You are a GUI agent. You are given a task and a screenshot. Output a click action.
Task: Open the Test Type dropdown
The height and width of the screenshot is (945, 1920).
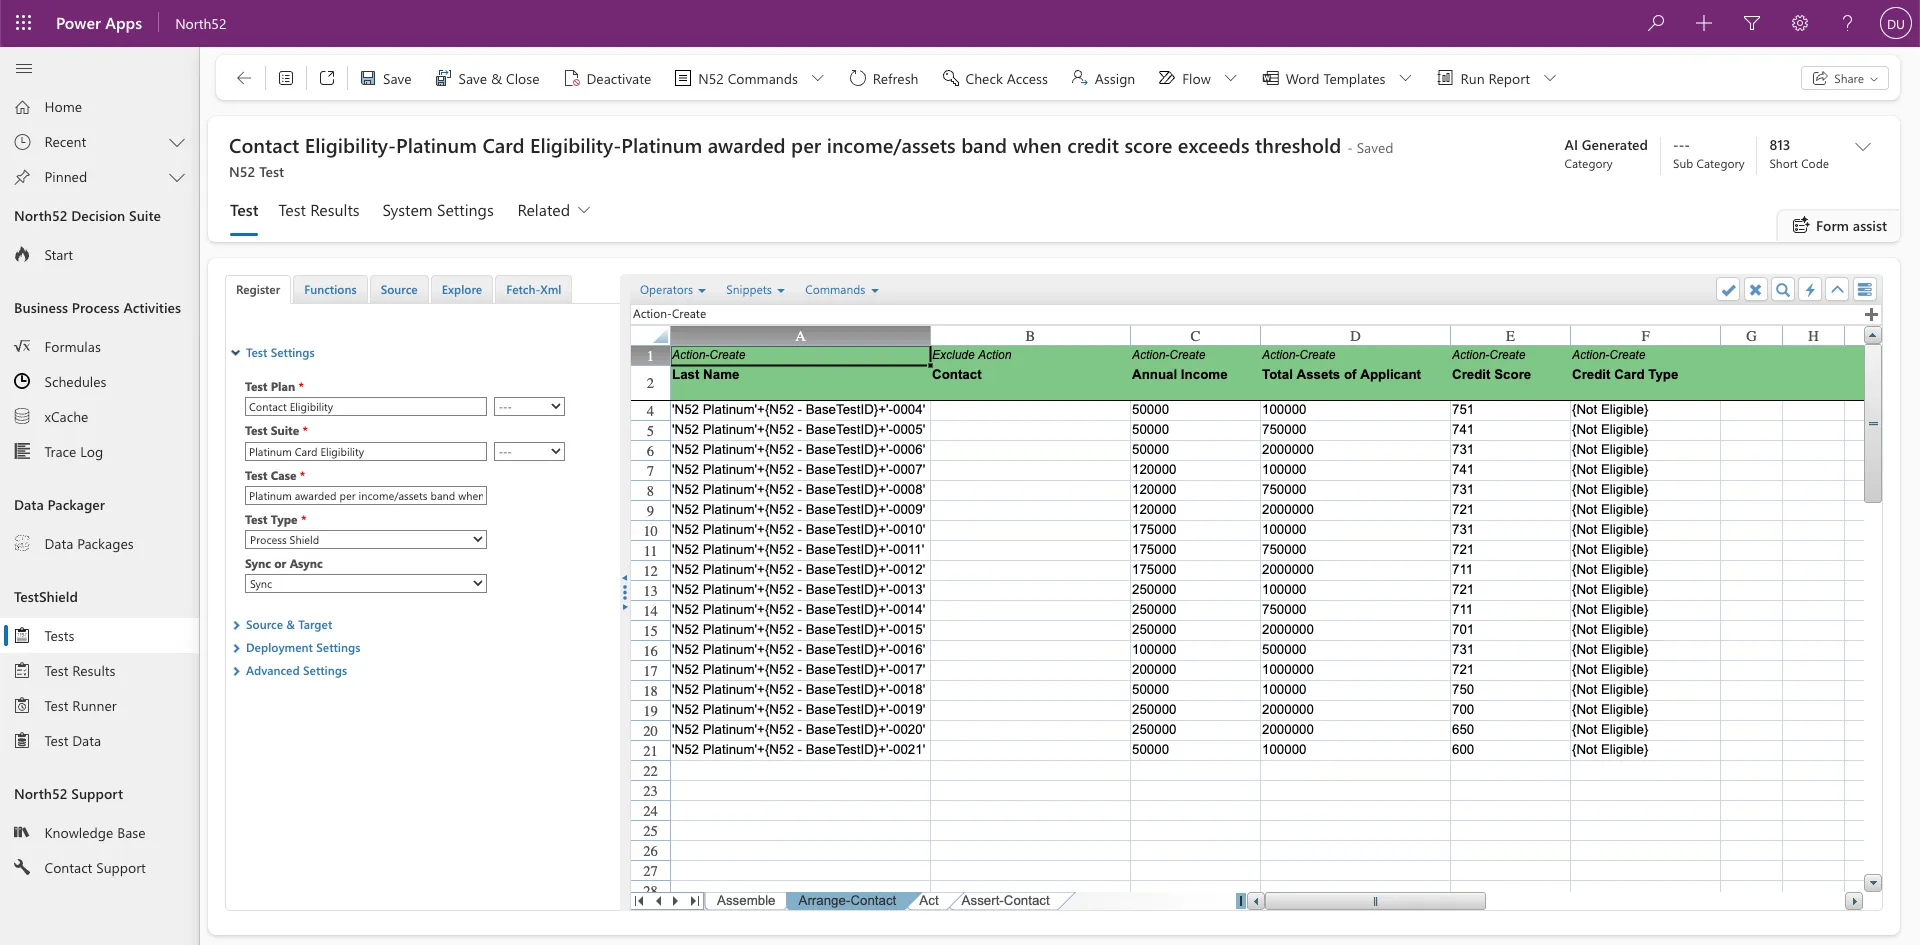point(366,540)
